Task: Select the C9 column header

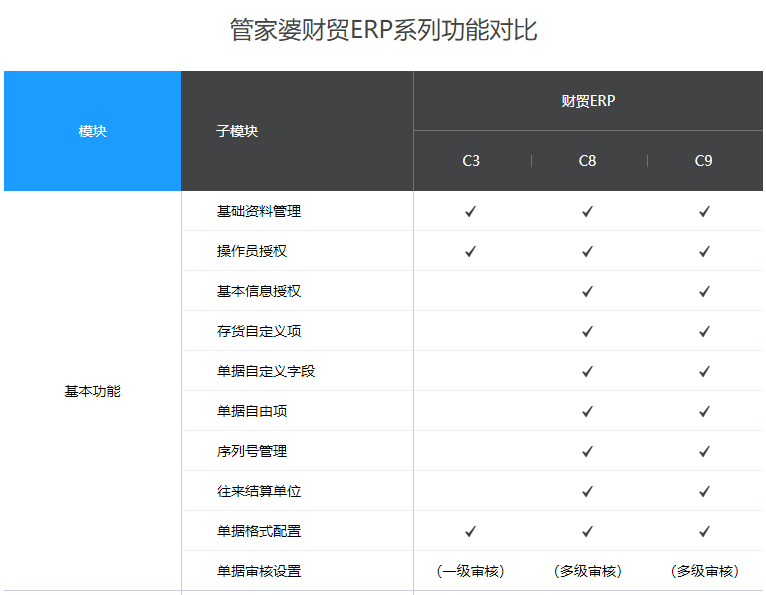Action: 703,161
